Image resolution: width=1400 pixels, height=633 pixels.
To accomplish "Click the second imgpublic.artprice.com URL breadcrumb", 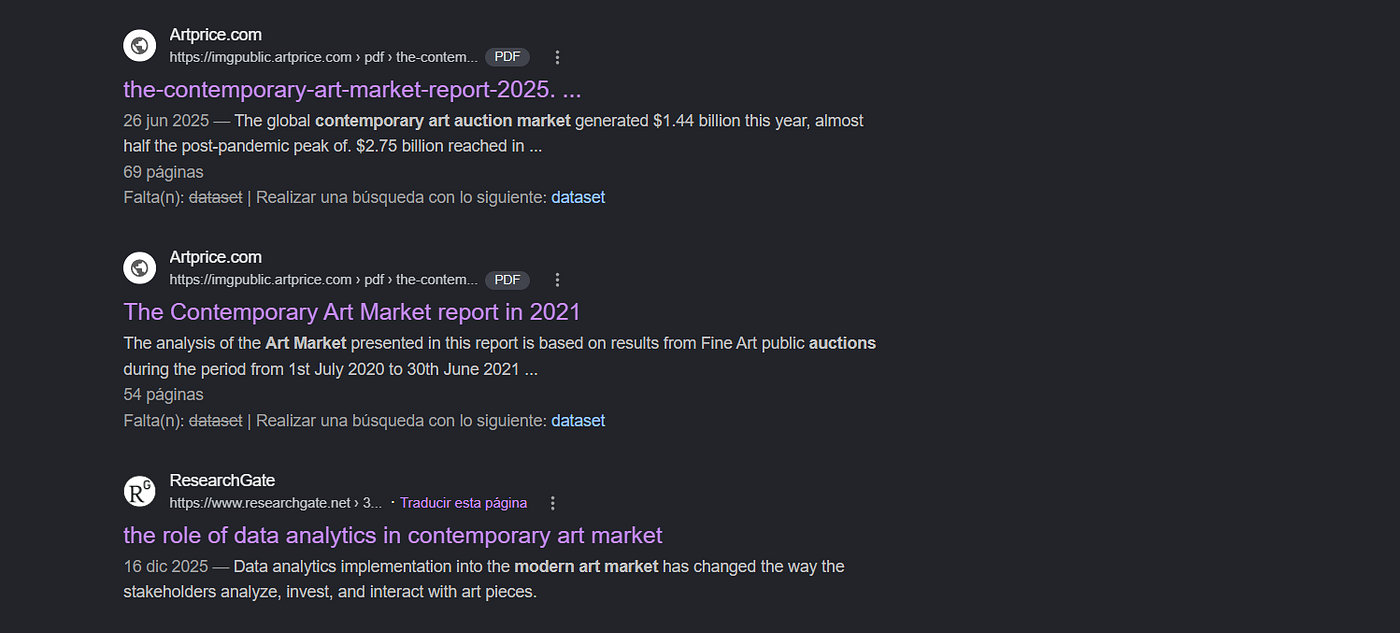I will (x=323, y=280).
